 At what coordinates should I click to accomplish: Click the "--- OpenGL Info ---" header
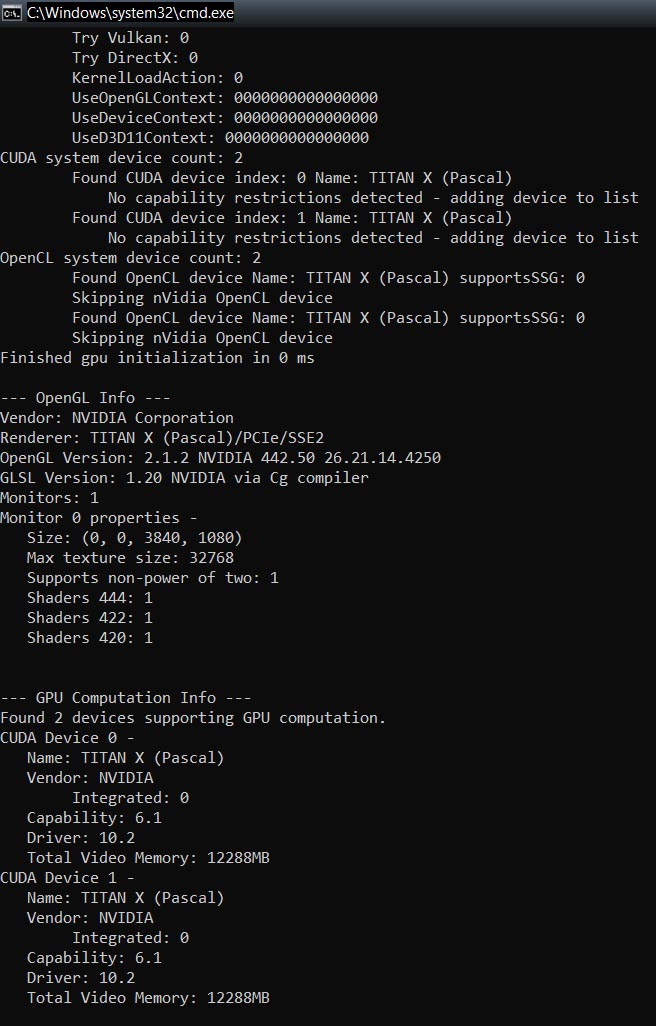[85, 398]
